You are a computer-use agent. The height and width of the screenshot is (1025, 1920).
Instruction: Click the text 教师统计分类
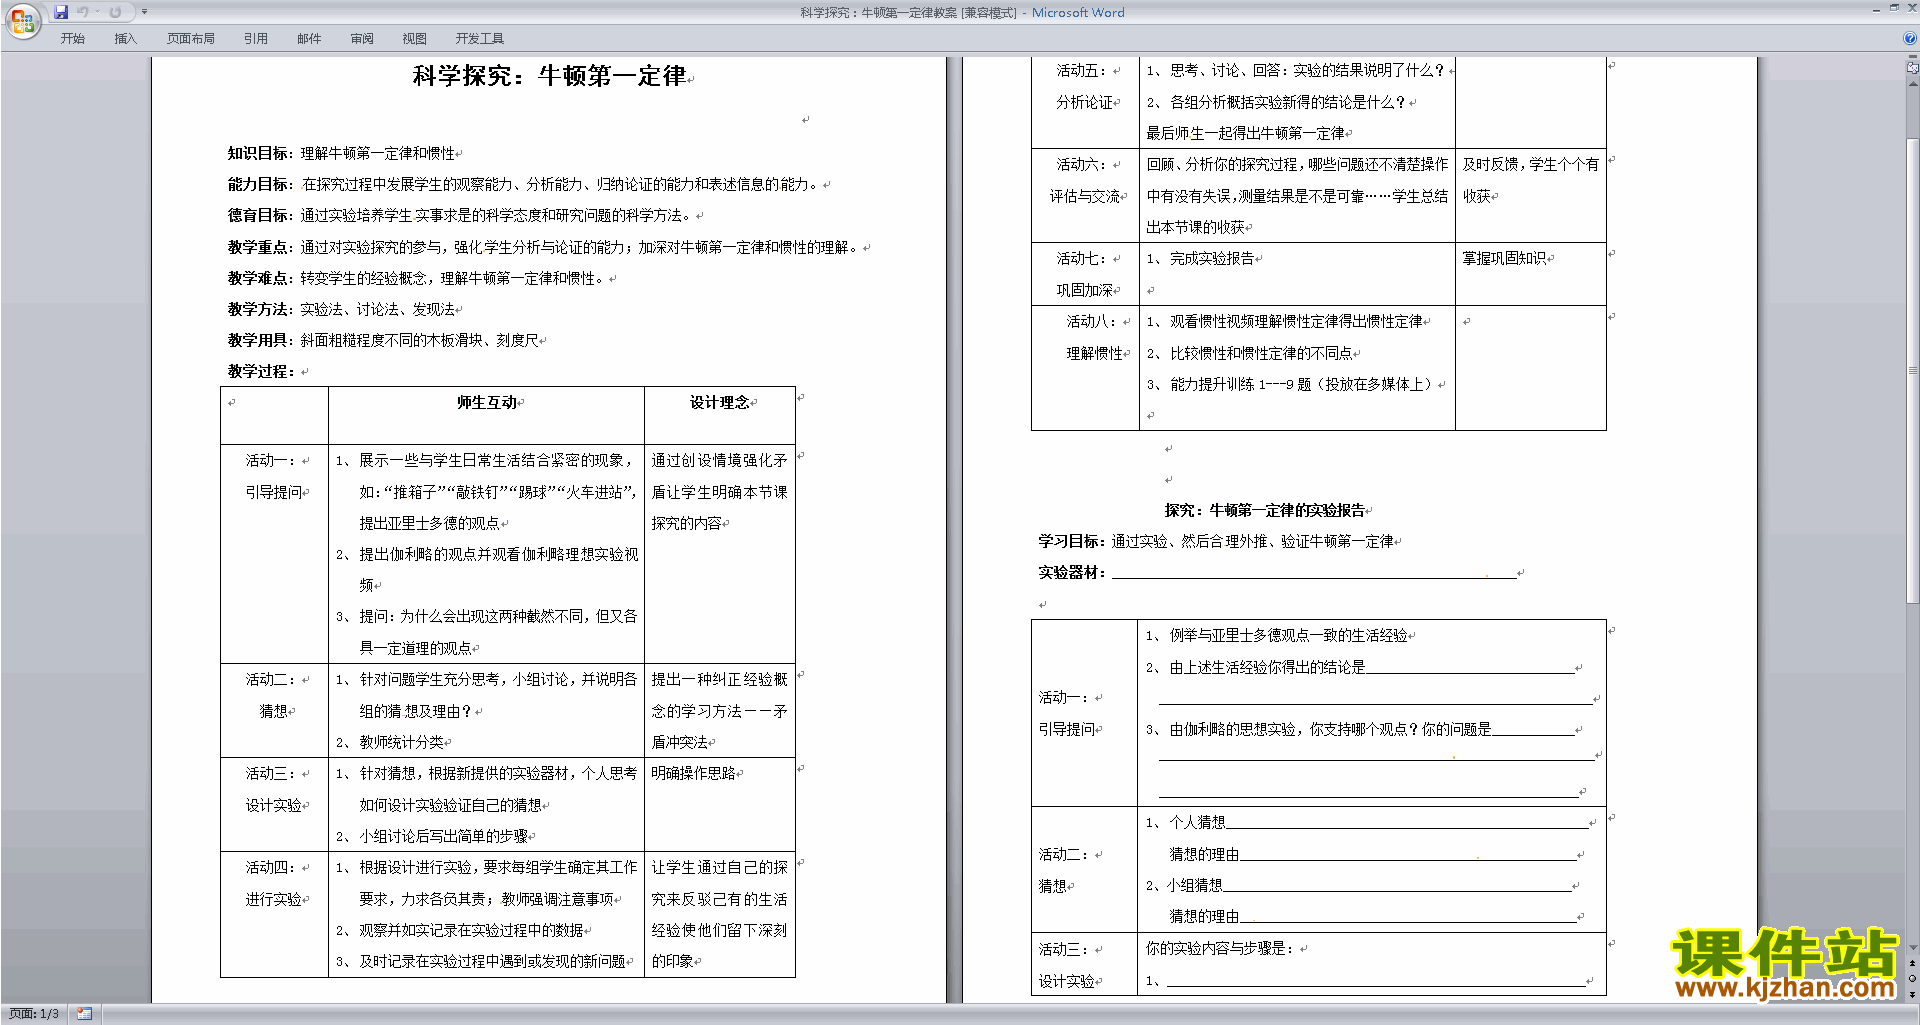[x=402, y=742]
